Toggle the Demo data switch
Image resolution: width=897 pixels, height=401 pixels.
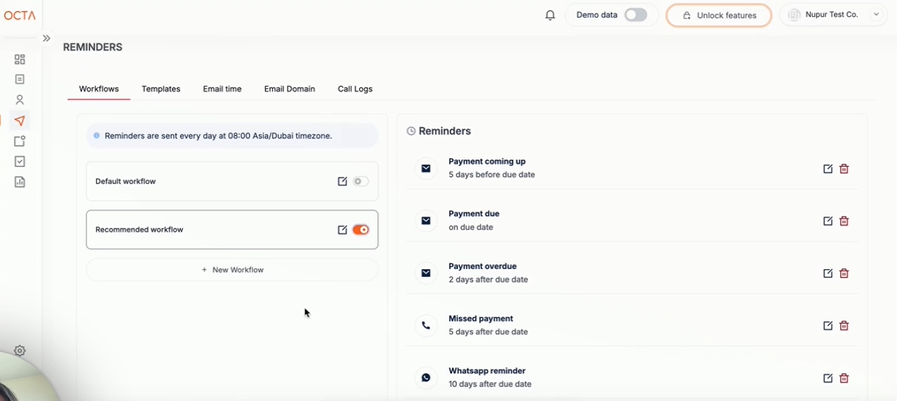[x=635, y=15]
